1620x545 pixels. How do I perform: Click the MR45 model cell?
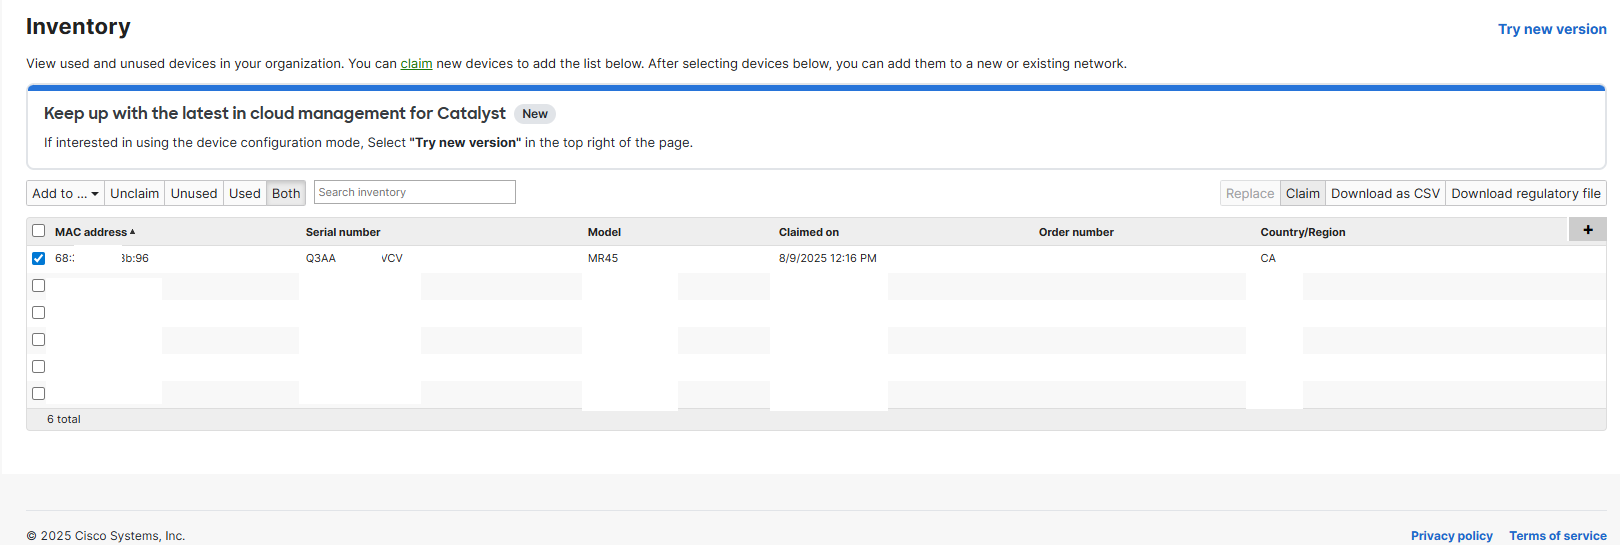point(603,258)
